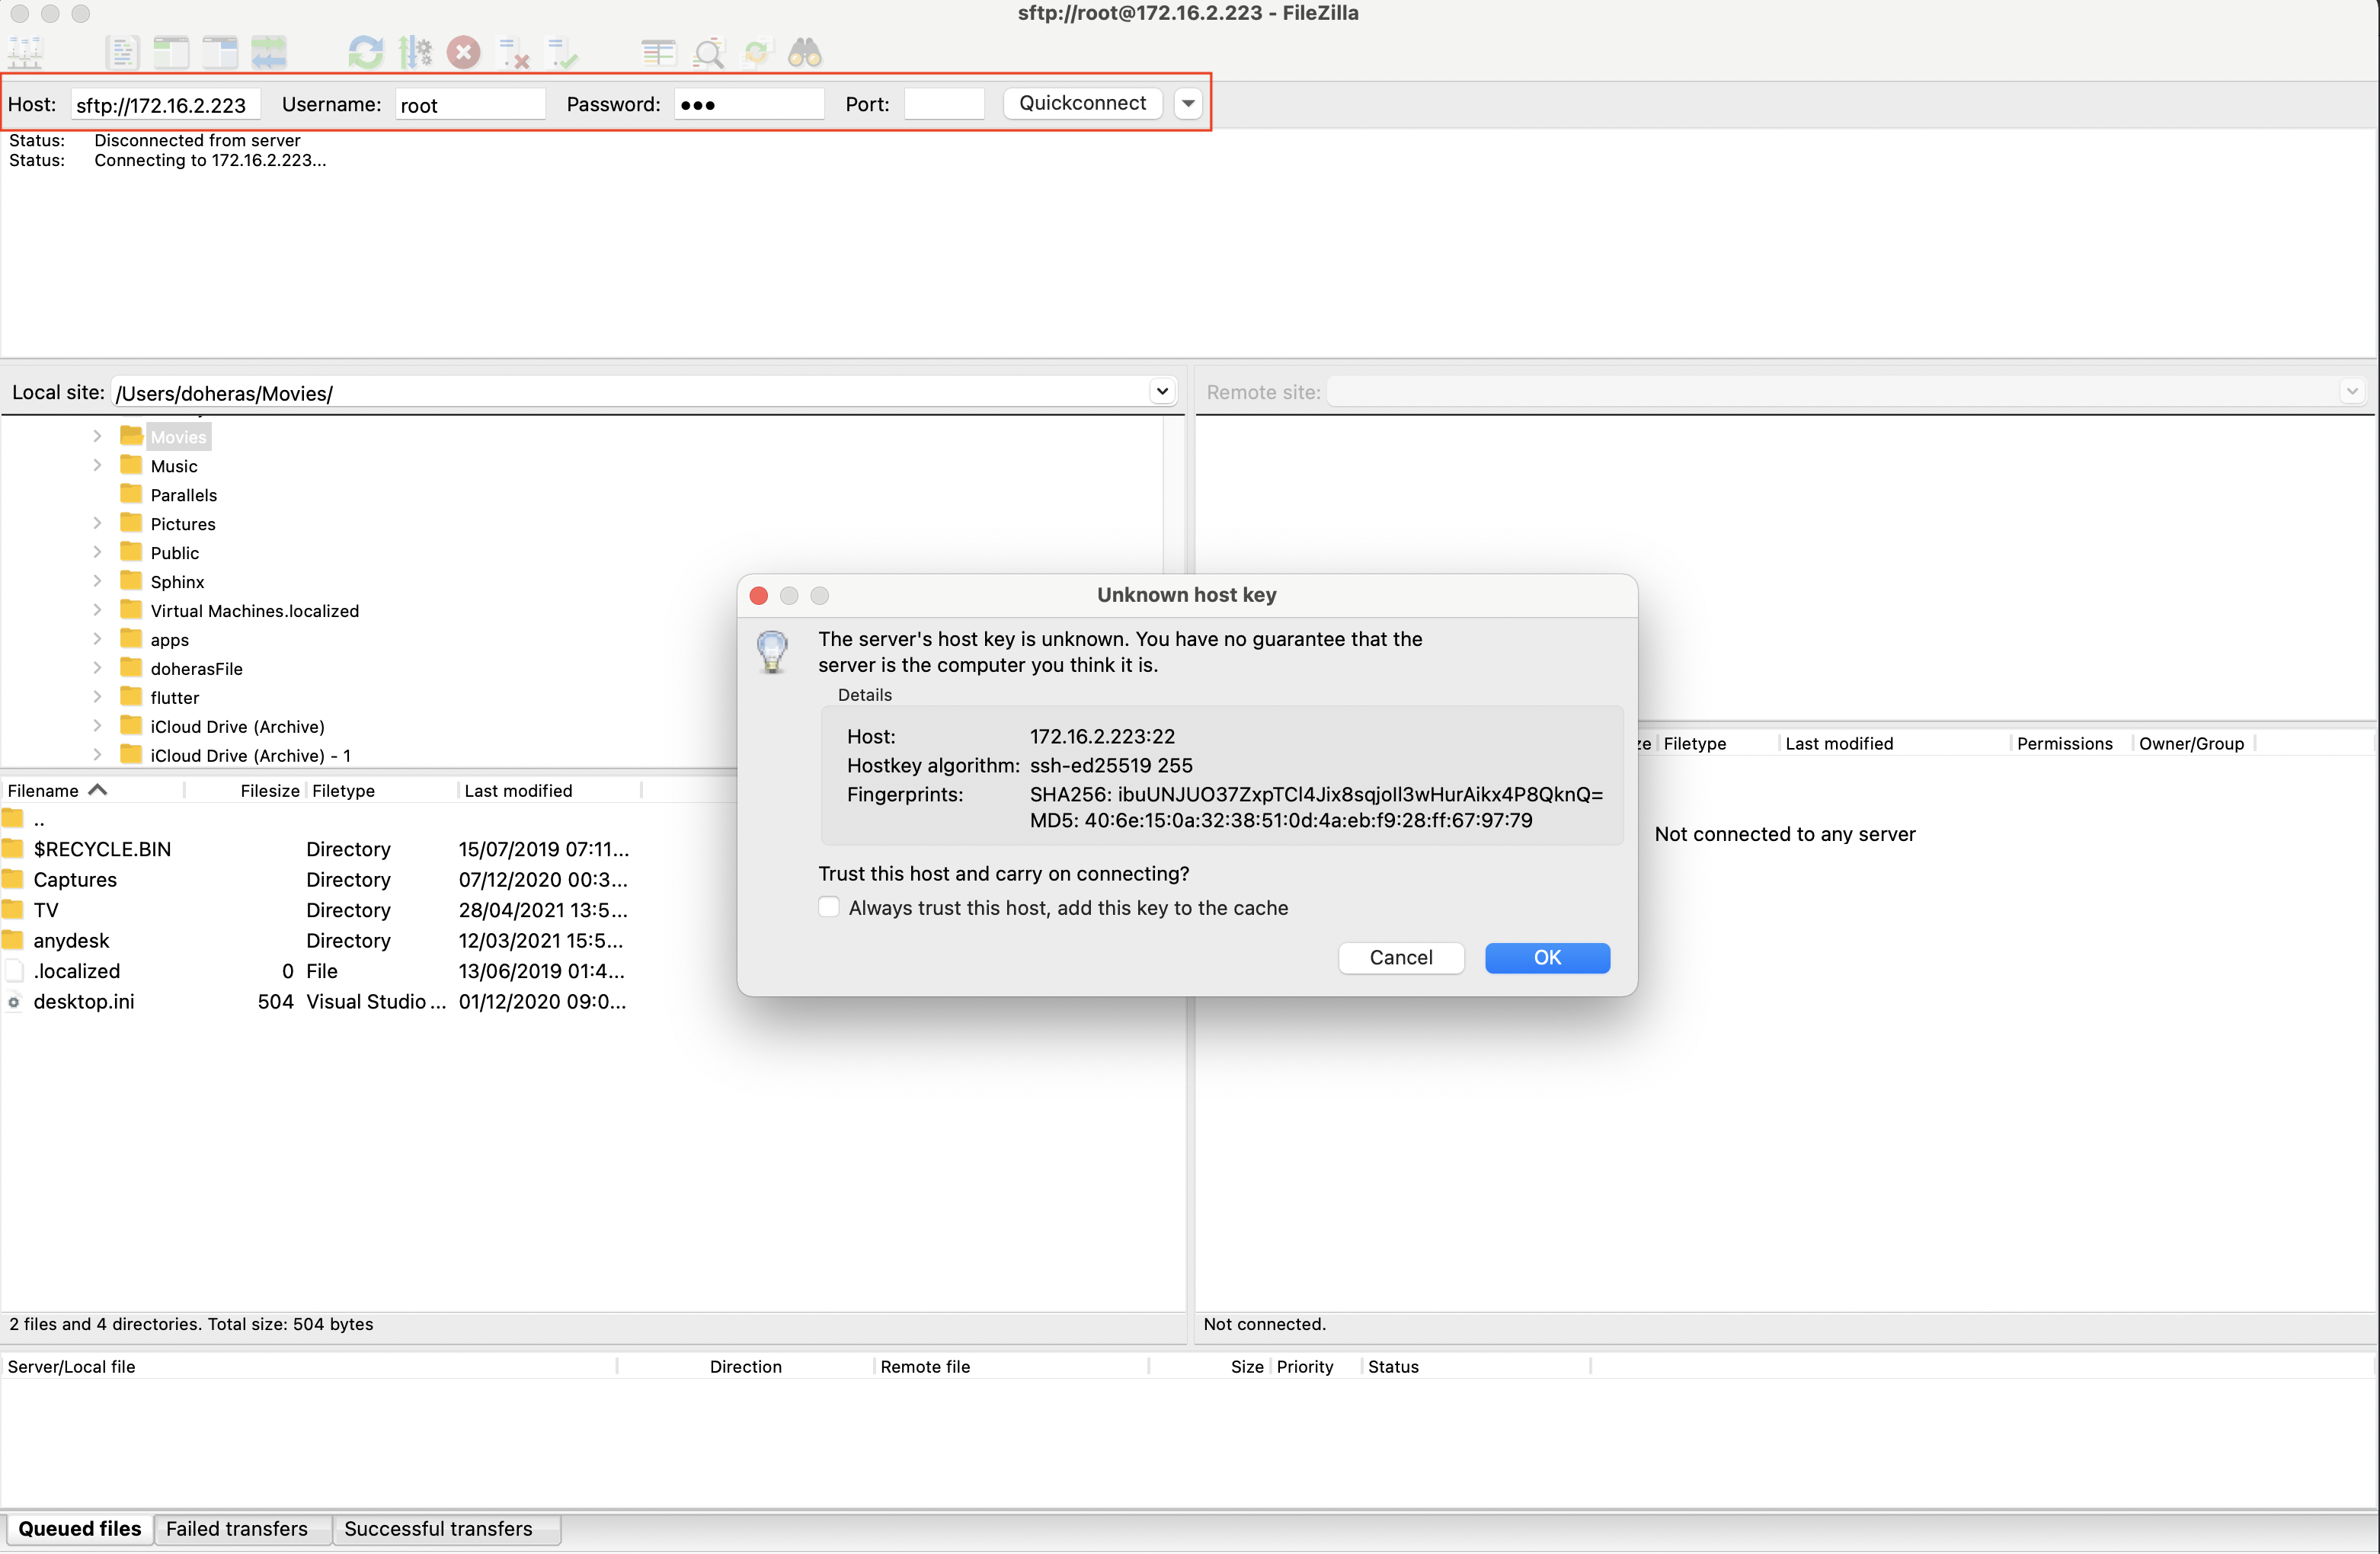Screen dimensions: 2380x1554
Task: Sort local files by Filename column
Action: point(92,791)
